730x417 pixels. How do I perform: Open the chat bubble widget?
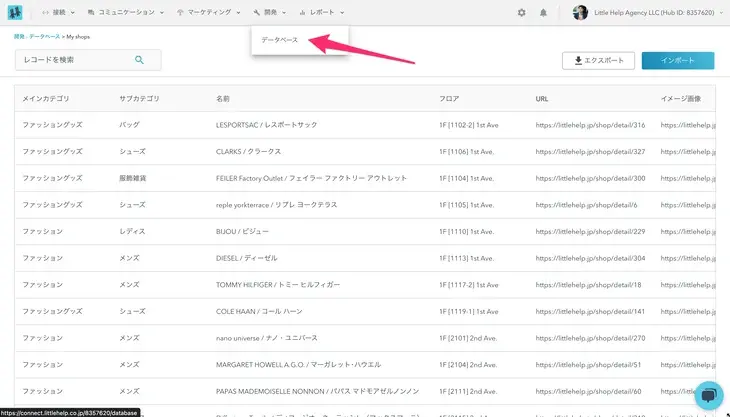pos(707,396)
